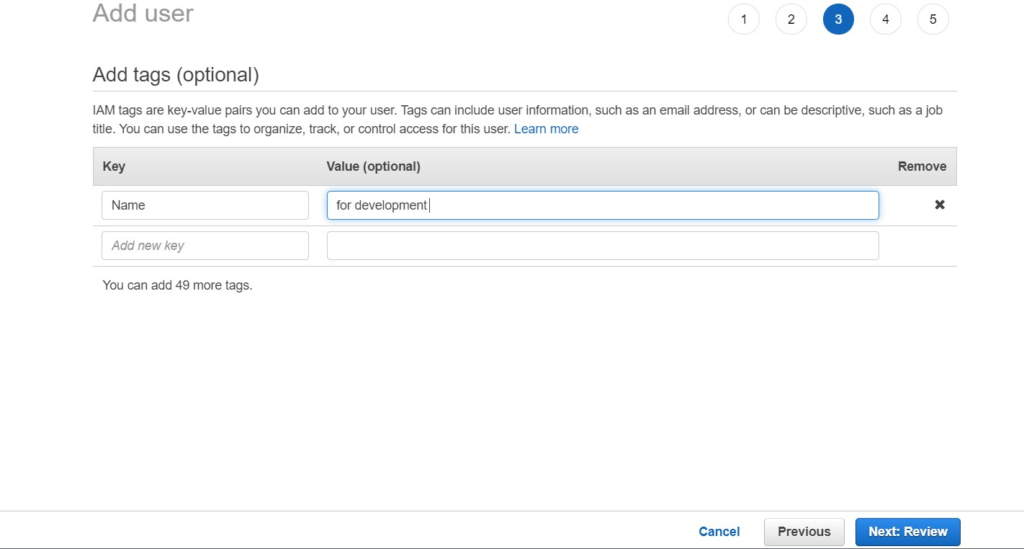
Task: Go to wizard step 1 circle
Action: click(x=744, y=20)
